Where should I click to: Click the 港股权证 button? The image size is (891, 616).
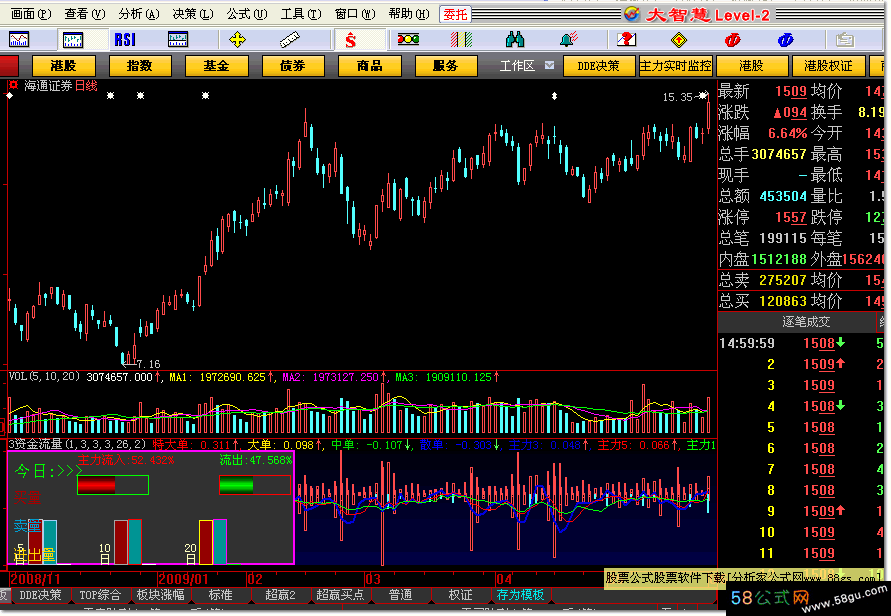(x=828, y=66)
